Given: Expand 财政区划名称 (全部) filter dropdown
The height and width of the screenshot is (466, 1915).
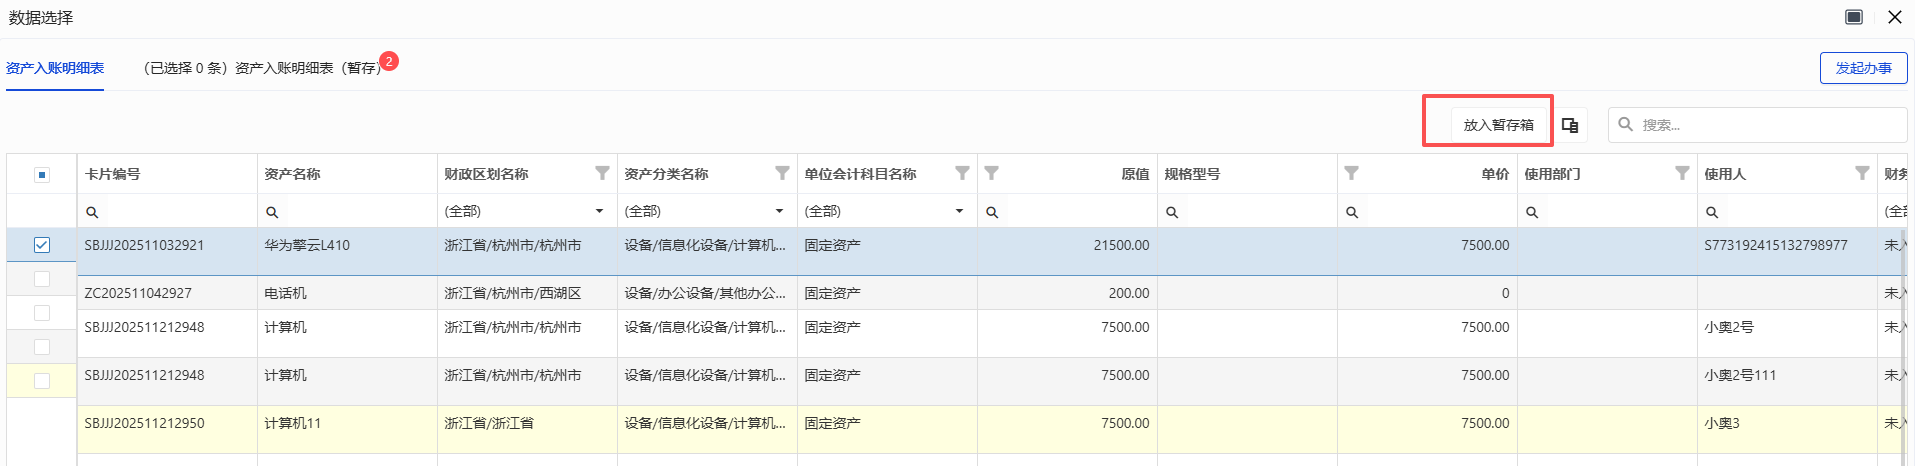Looking at the screenshot, I should pos(599,211).
